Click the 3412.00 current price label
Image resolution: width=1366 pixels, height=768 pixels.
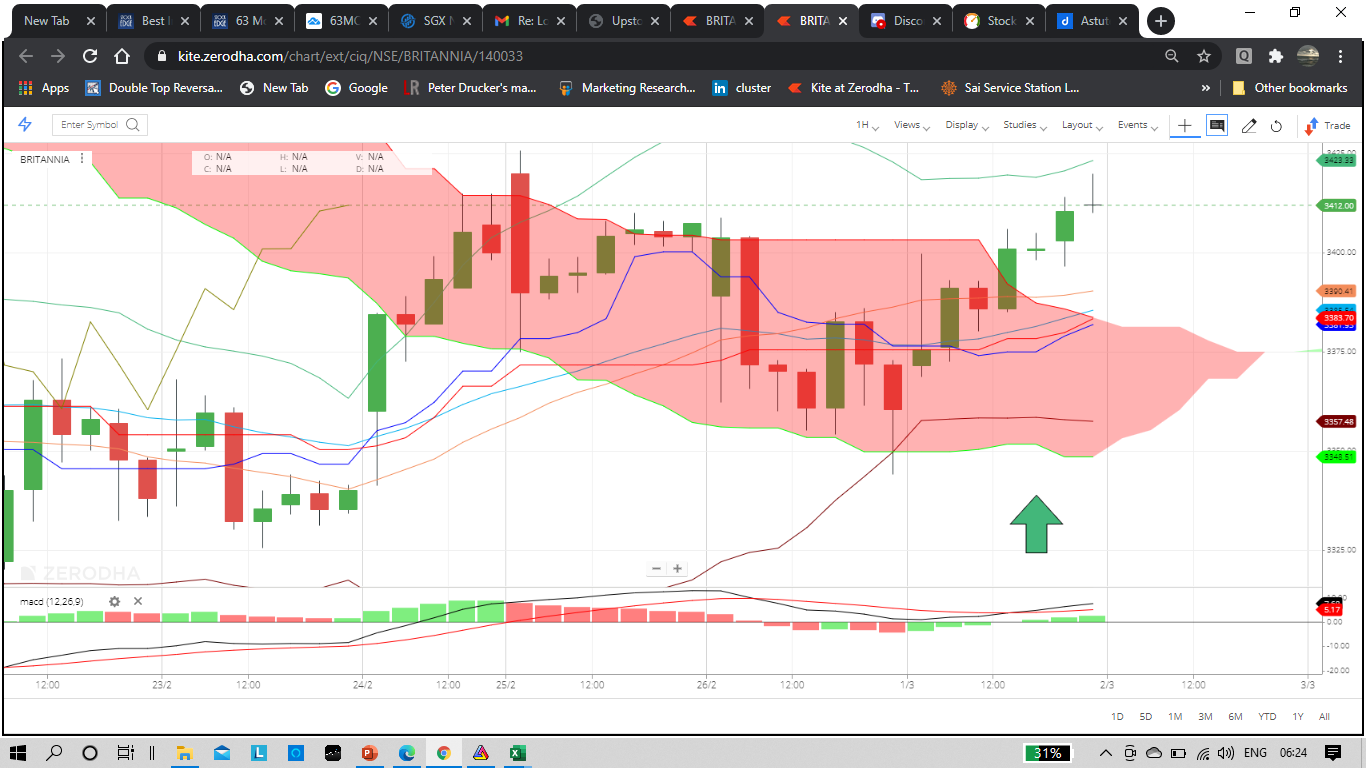[1339, 205]
